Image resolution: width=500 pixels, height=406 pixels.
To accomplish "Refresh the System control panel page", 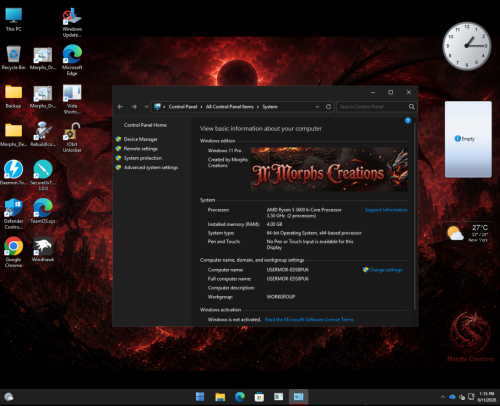I will tap(328, 107).
